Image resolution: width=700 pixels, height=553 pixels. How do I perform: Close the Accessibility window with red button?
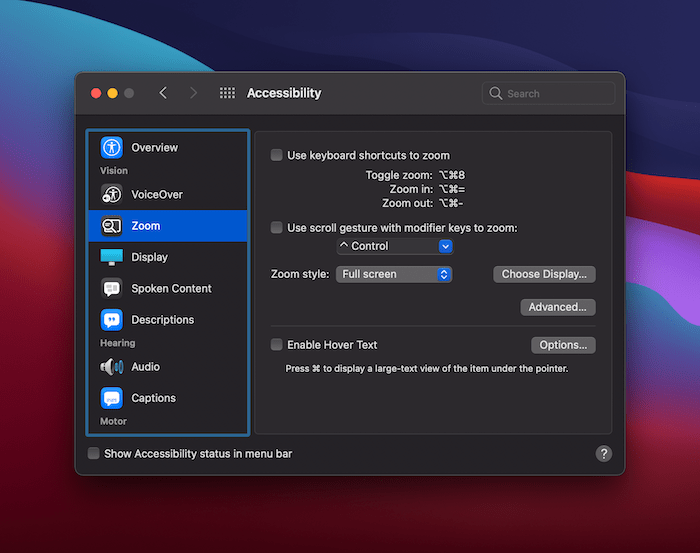tap(96, 93)
